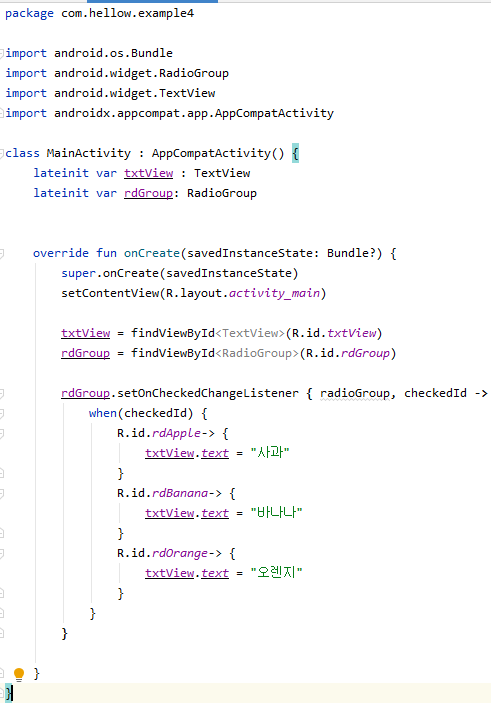Click rdGroup in the lateinit declaration
491x712 pixels.
149,193
